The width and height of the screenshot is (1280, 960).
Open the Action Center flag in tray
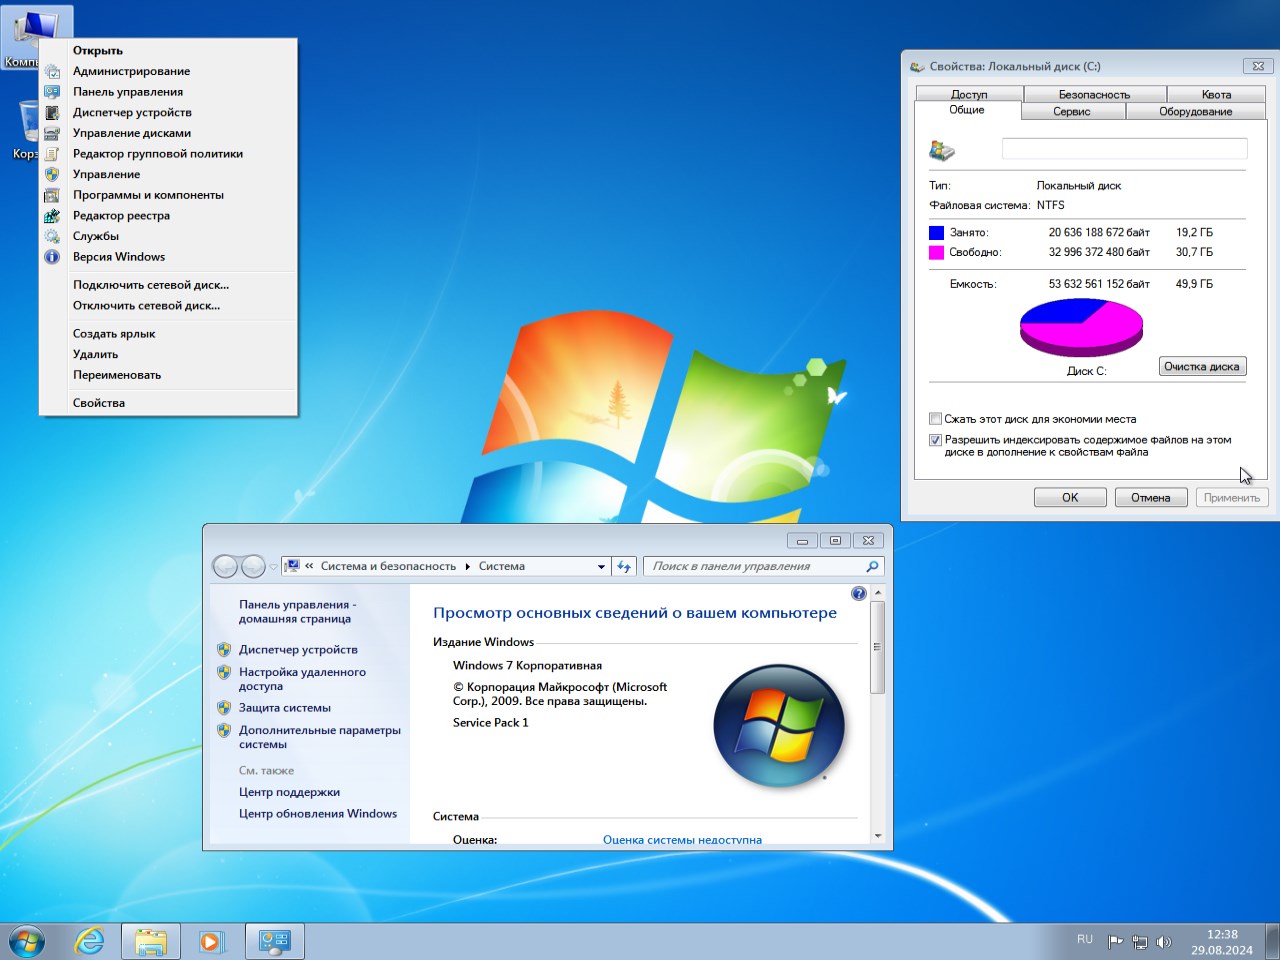(1115, 942)
